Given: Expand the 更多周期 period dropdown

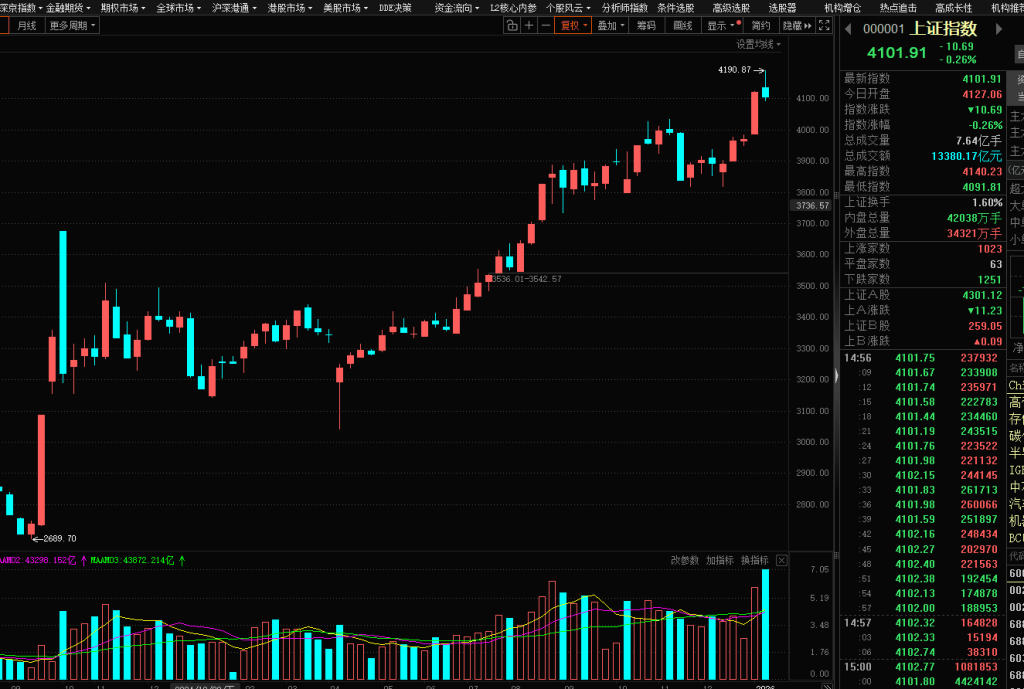Looking at the screenshot, I should (73, 26).
